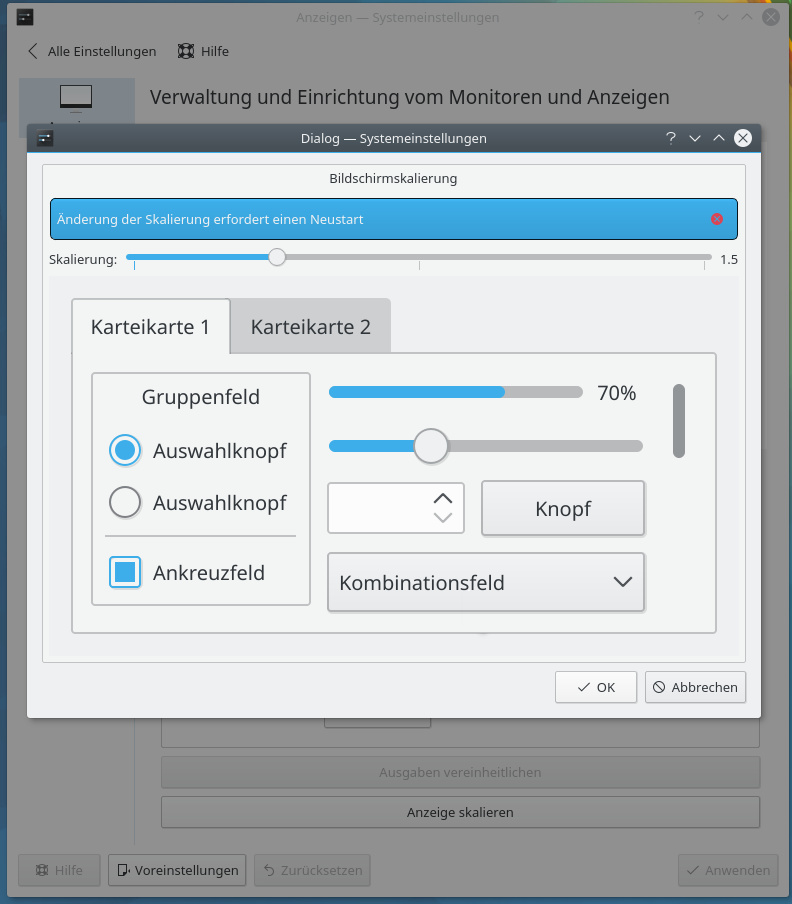Click the back arrow for Alle Einstellungen
This screenshot has width=792, height=904.
pos(33,51)
